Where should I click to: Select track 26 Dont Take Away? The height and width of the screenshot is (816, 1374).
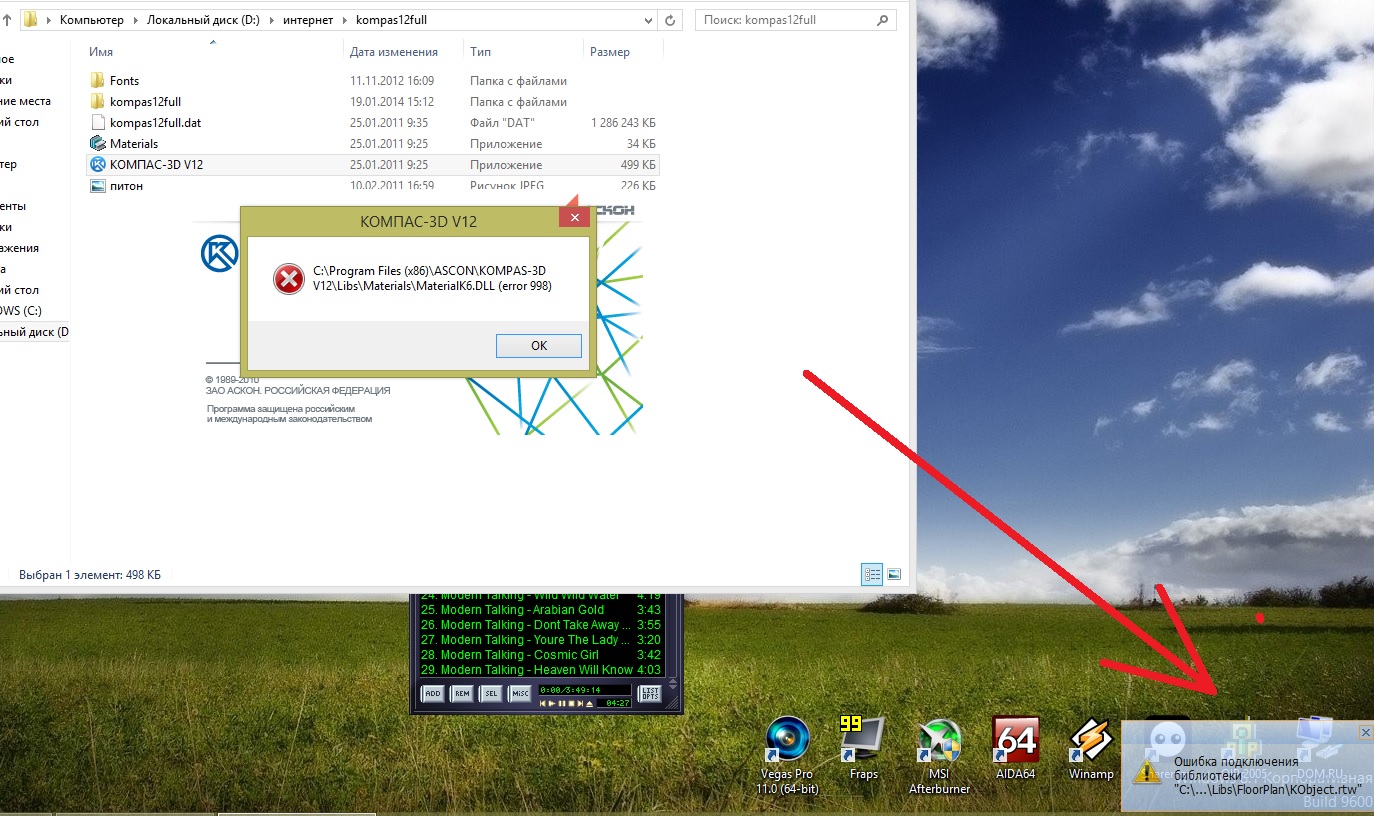point(541,625)
